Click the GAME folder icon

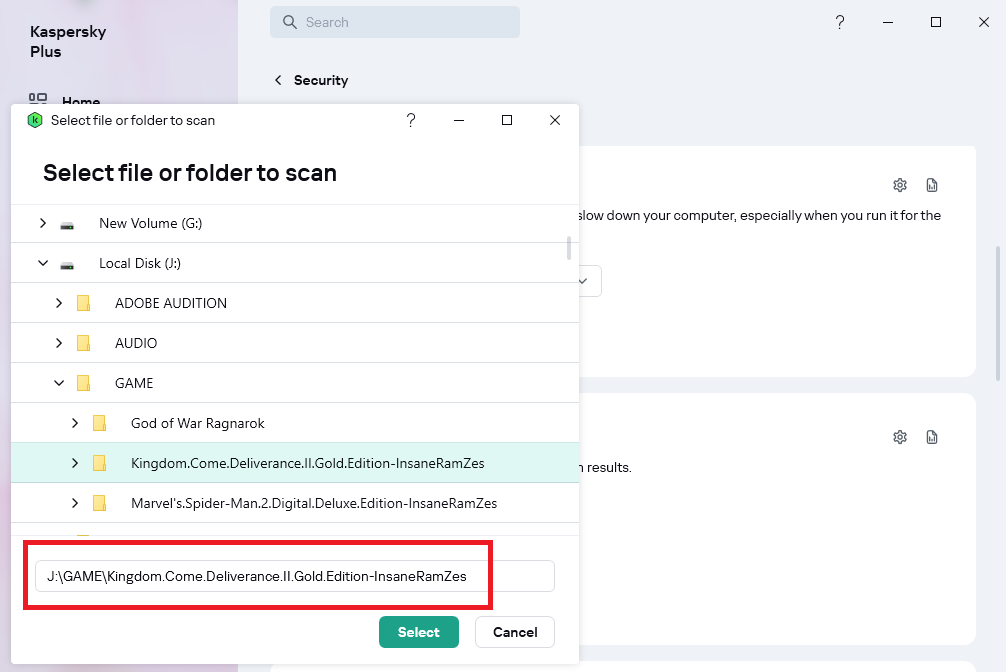click(x=83, y=383)
